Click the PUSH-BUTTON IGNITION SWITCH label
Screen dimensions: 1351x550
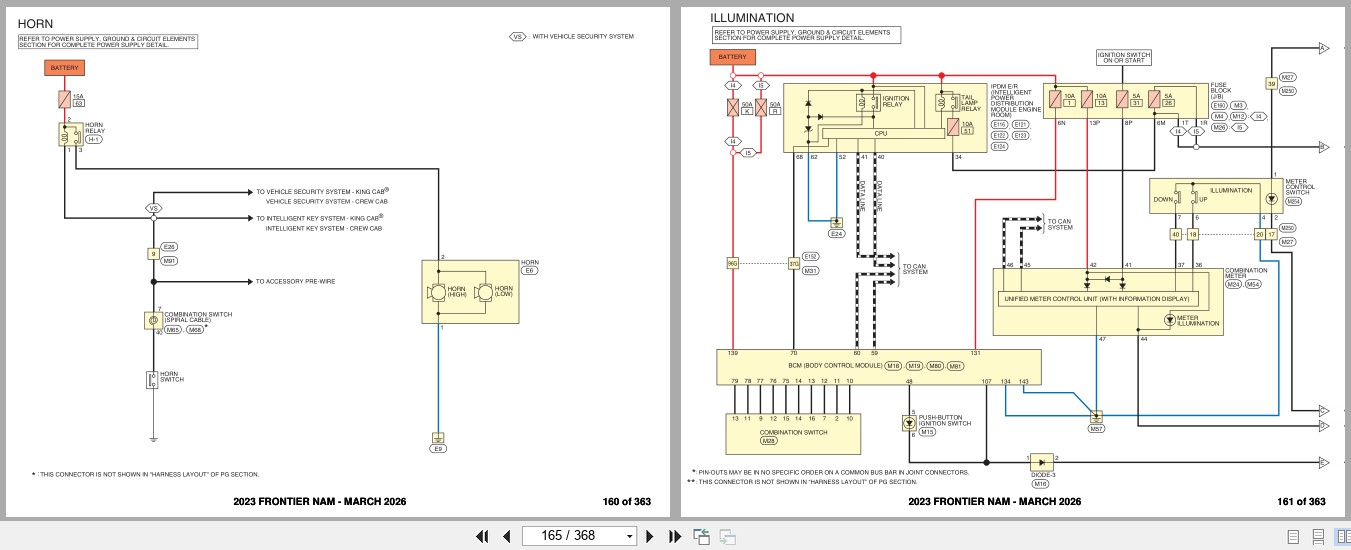pyautogui.click(x=946, y=421)
